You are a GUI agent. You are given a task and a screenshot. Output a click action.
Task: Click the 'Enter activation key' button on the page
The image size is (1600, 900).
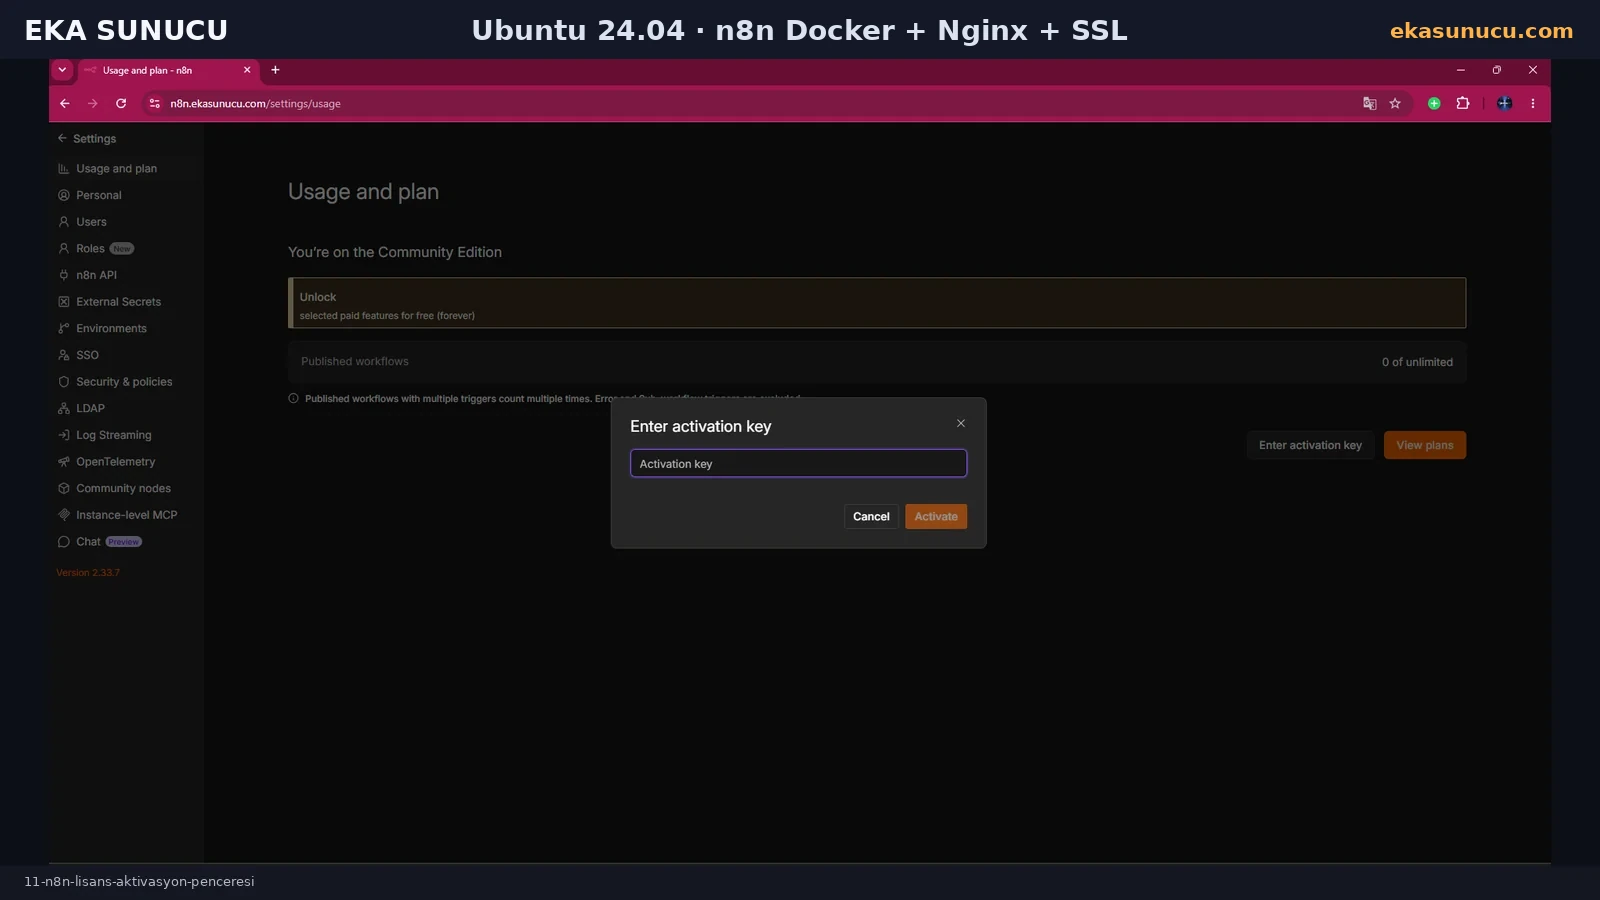pyautogui.click(x=1310, y=445)
